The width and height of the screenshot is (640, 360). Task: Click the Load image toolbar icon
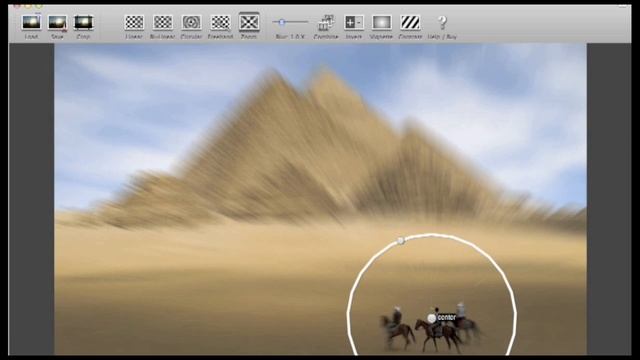[x=31, y=22]
